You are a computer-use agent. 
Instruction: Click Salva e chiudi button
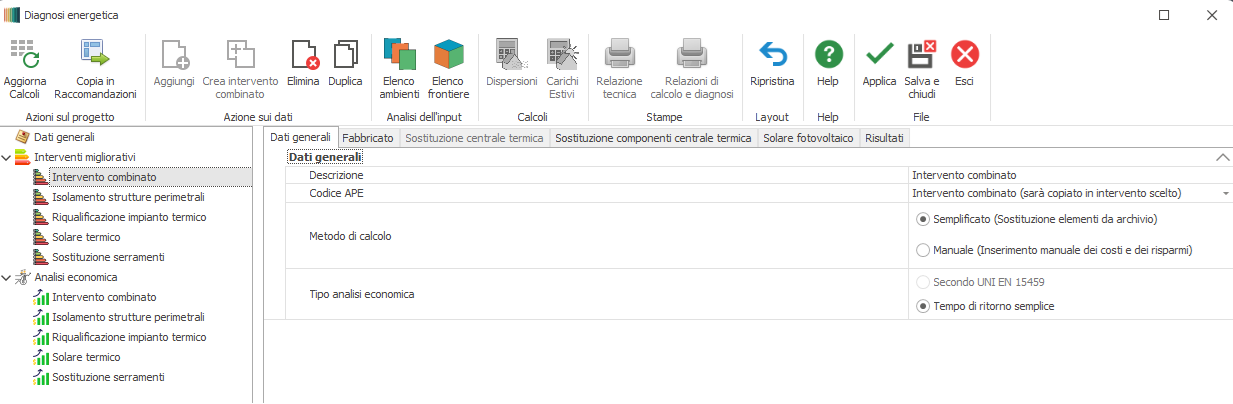point(920,54)
